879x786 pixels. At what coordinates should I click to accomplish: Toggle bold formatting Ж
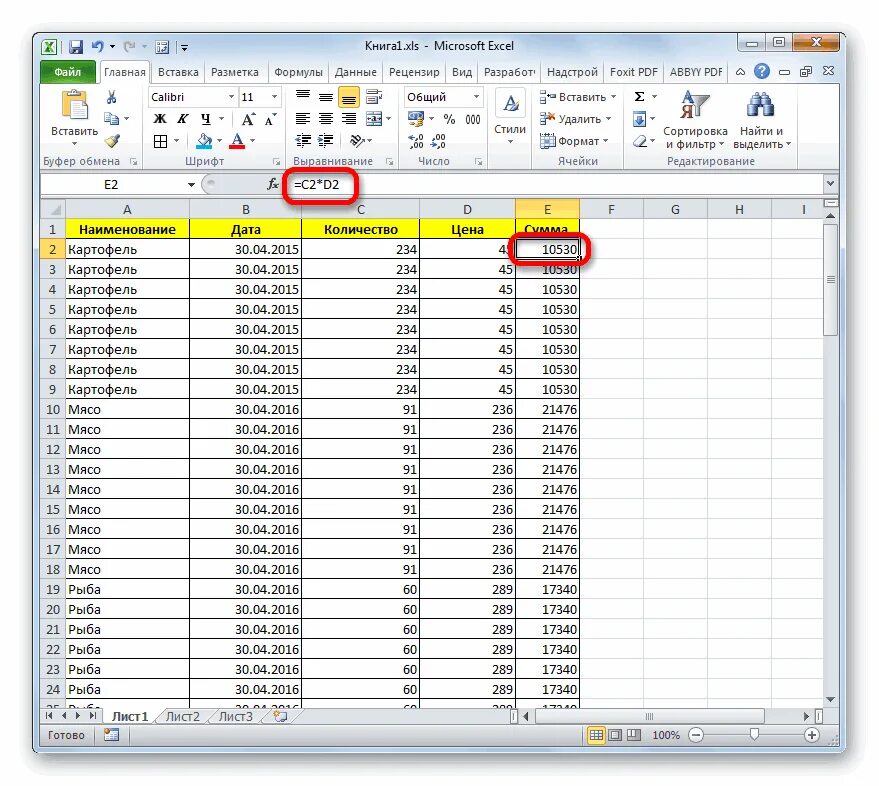[160, 119]
